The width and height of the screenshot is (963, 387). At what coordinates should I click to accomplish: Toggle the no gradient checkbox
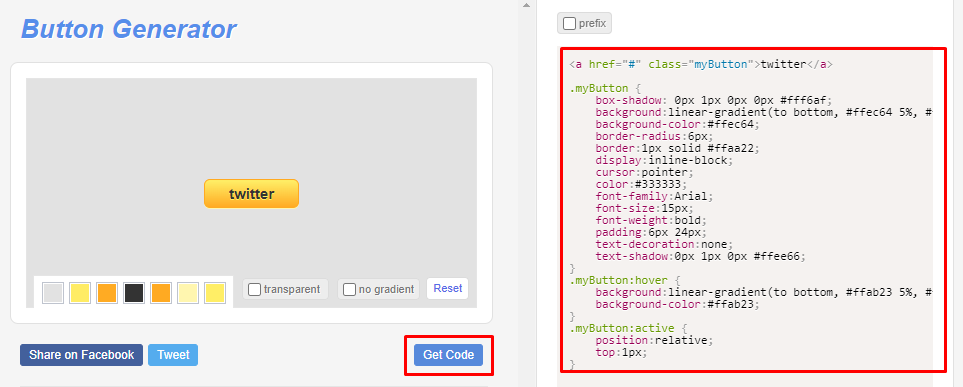coord(349,289)
